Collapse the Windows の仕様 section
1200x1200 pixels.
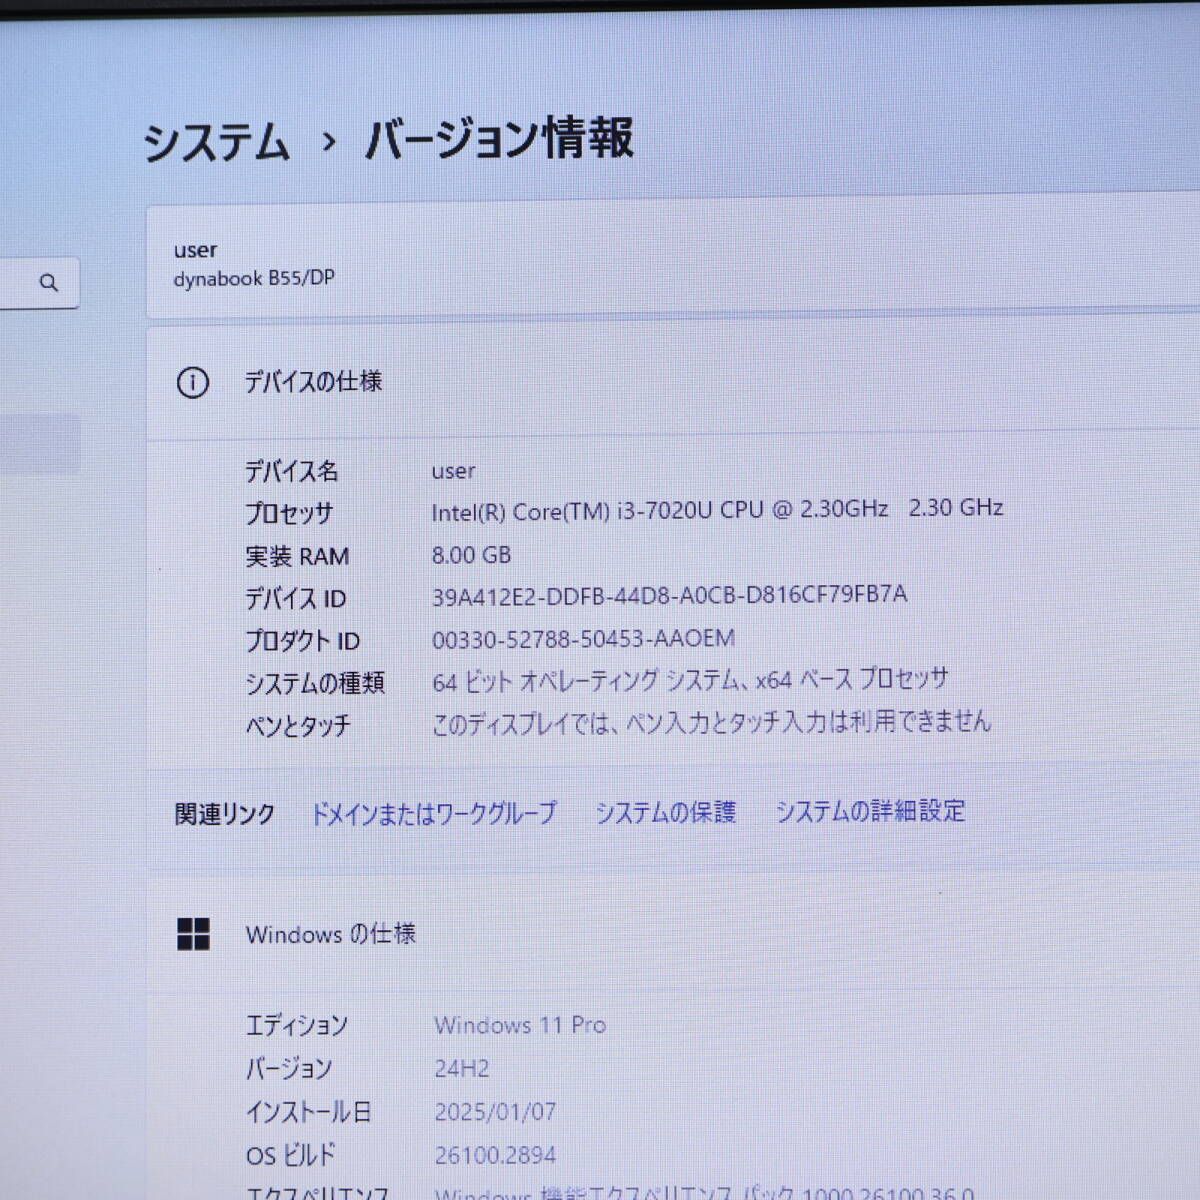[673, 934]
